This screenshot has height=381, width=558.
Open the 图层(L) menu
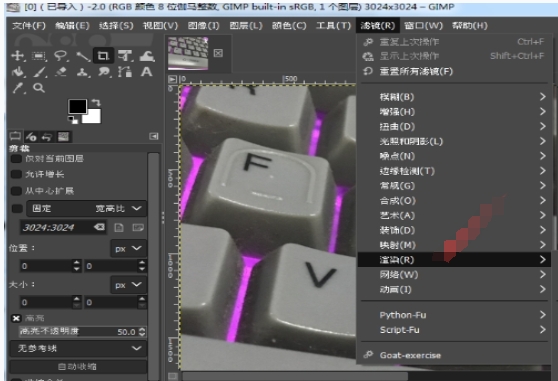246,26
